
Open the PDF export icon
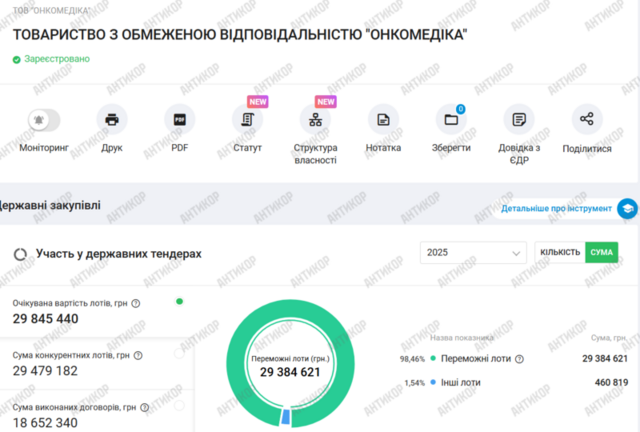pos(180,120)
